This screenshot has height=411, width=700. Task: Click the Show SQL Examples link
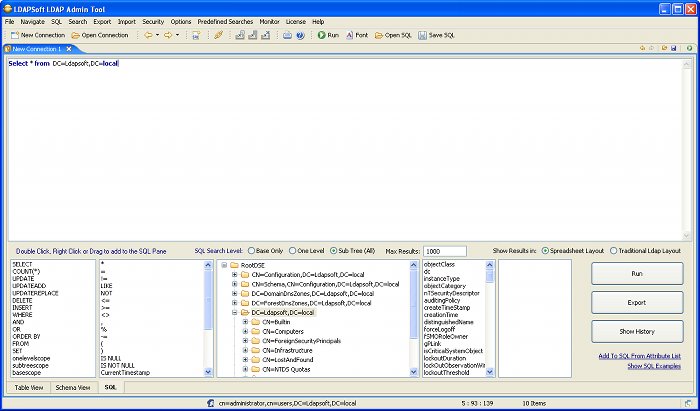click(x=654, y=366)
